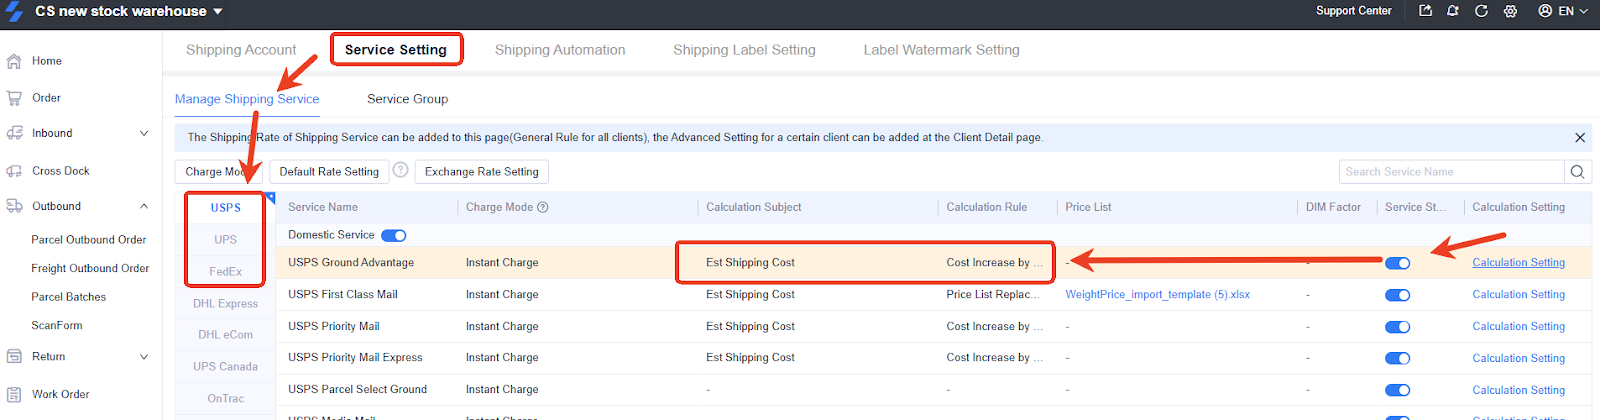
Task: Disable USPS Ground Advantage service status
Action: pos(1397,263)
